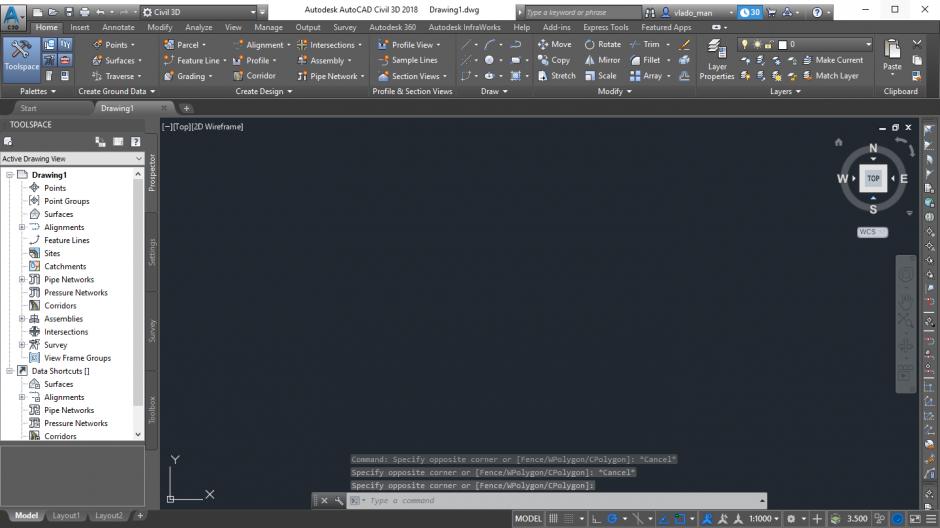Open the Layout1 tab
940x528 pixels.
(x=65, y=515)
